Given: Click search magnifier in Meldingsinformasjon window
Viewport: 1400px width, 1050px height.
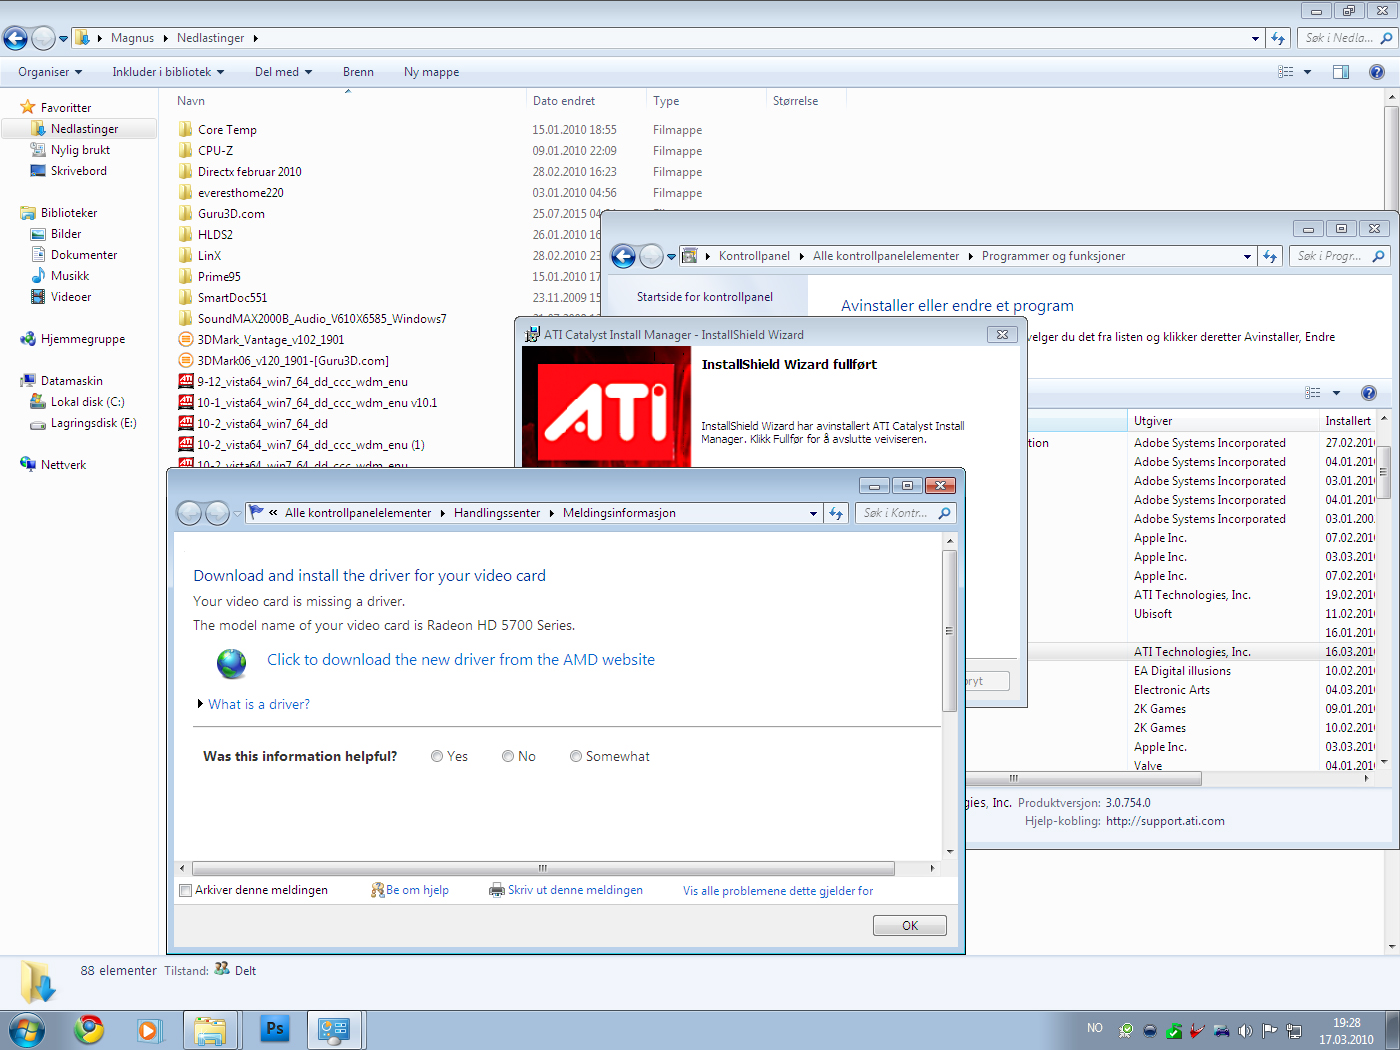Looking at the screenshot, I should coord(944,513).
